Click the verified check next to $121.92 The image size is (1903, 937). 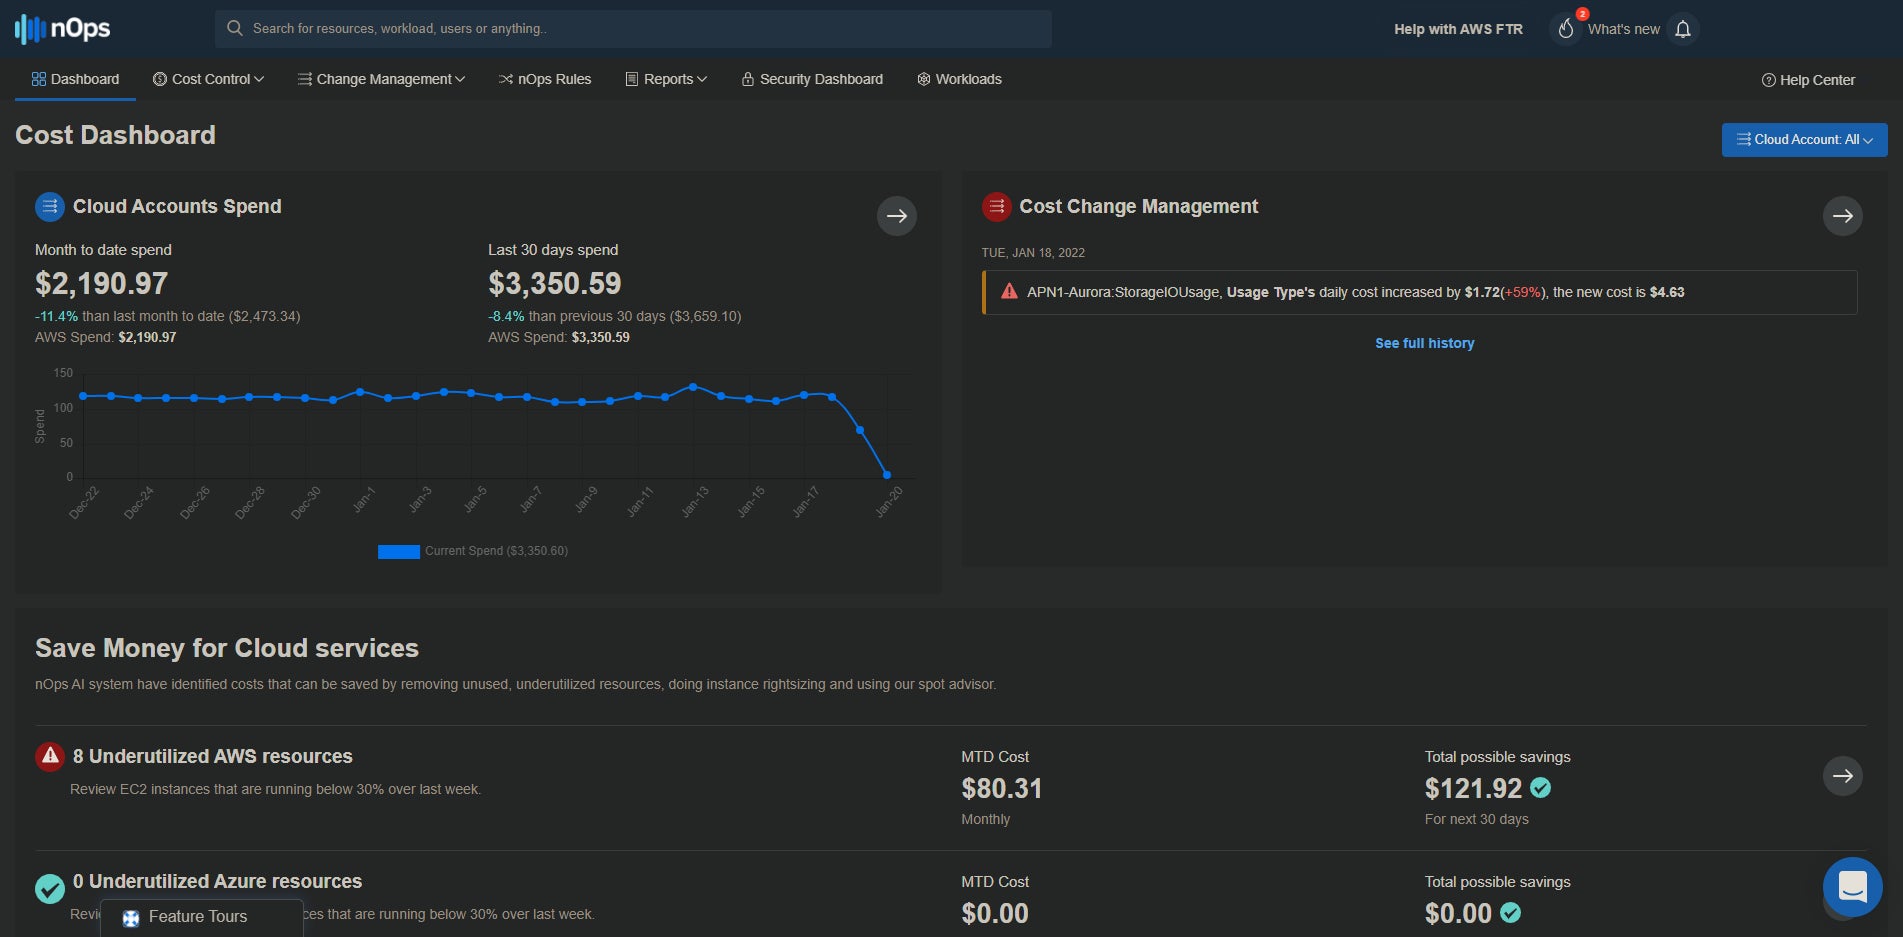coord(1541,788)
